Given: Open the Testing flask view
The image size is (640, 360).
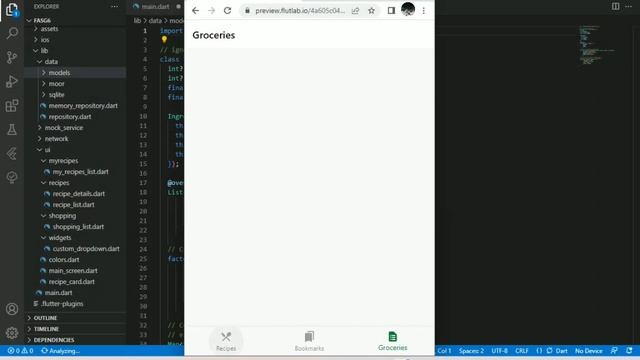Looking at the screenshot, I should coord(12,130).
